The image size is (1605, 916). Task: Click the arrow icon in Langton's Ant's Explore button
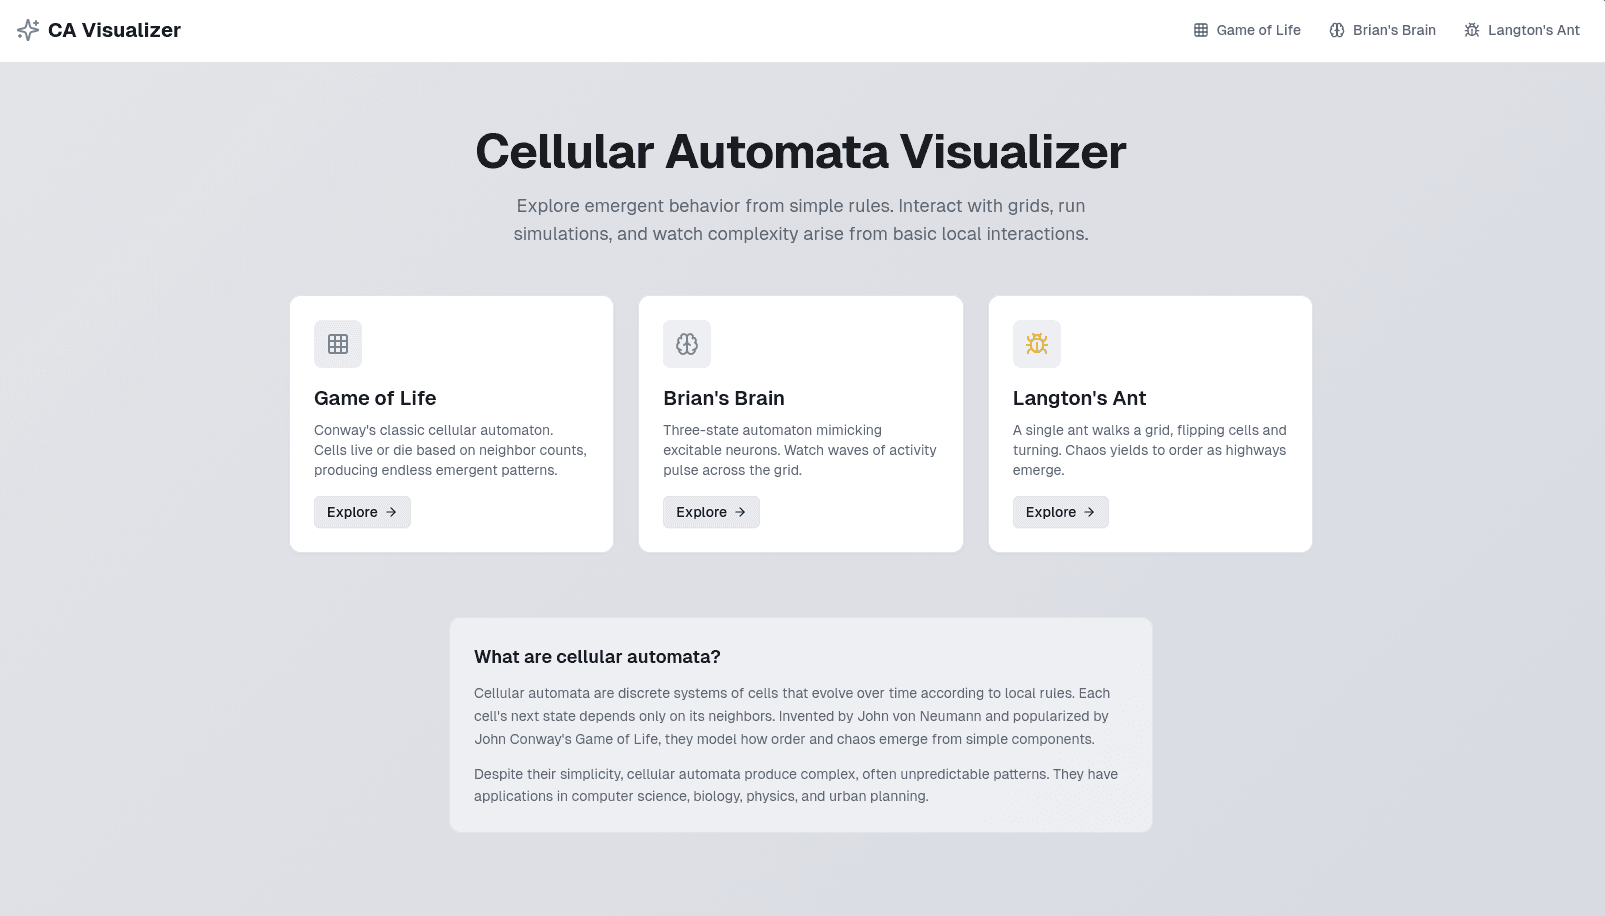click(x=1089, y=512)
